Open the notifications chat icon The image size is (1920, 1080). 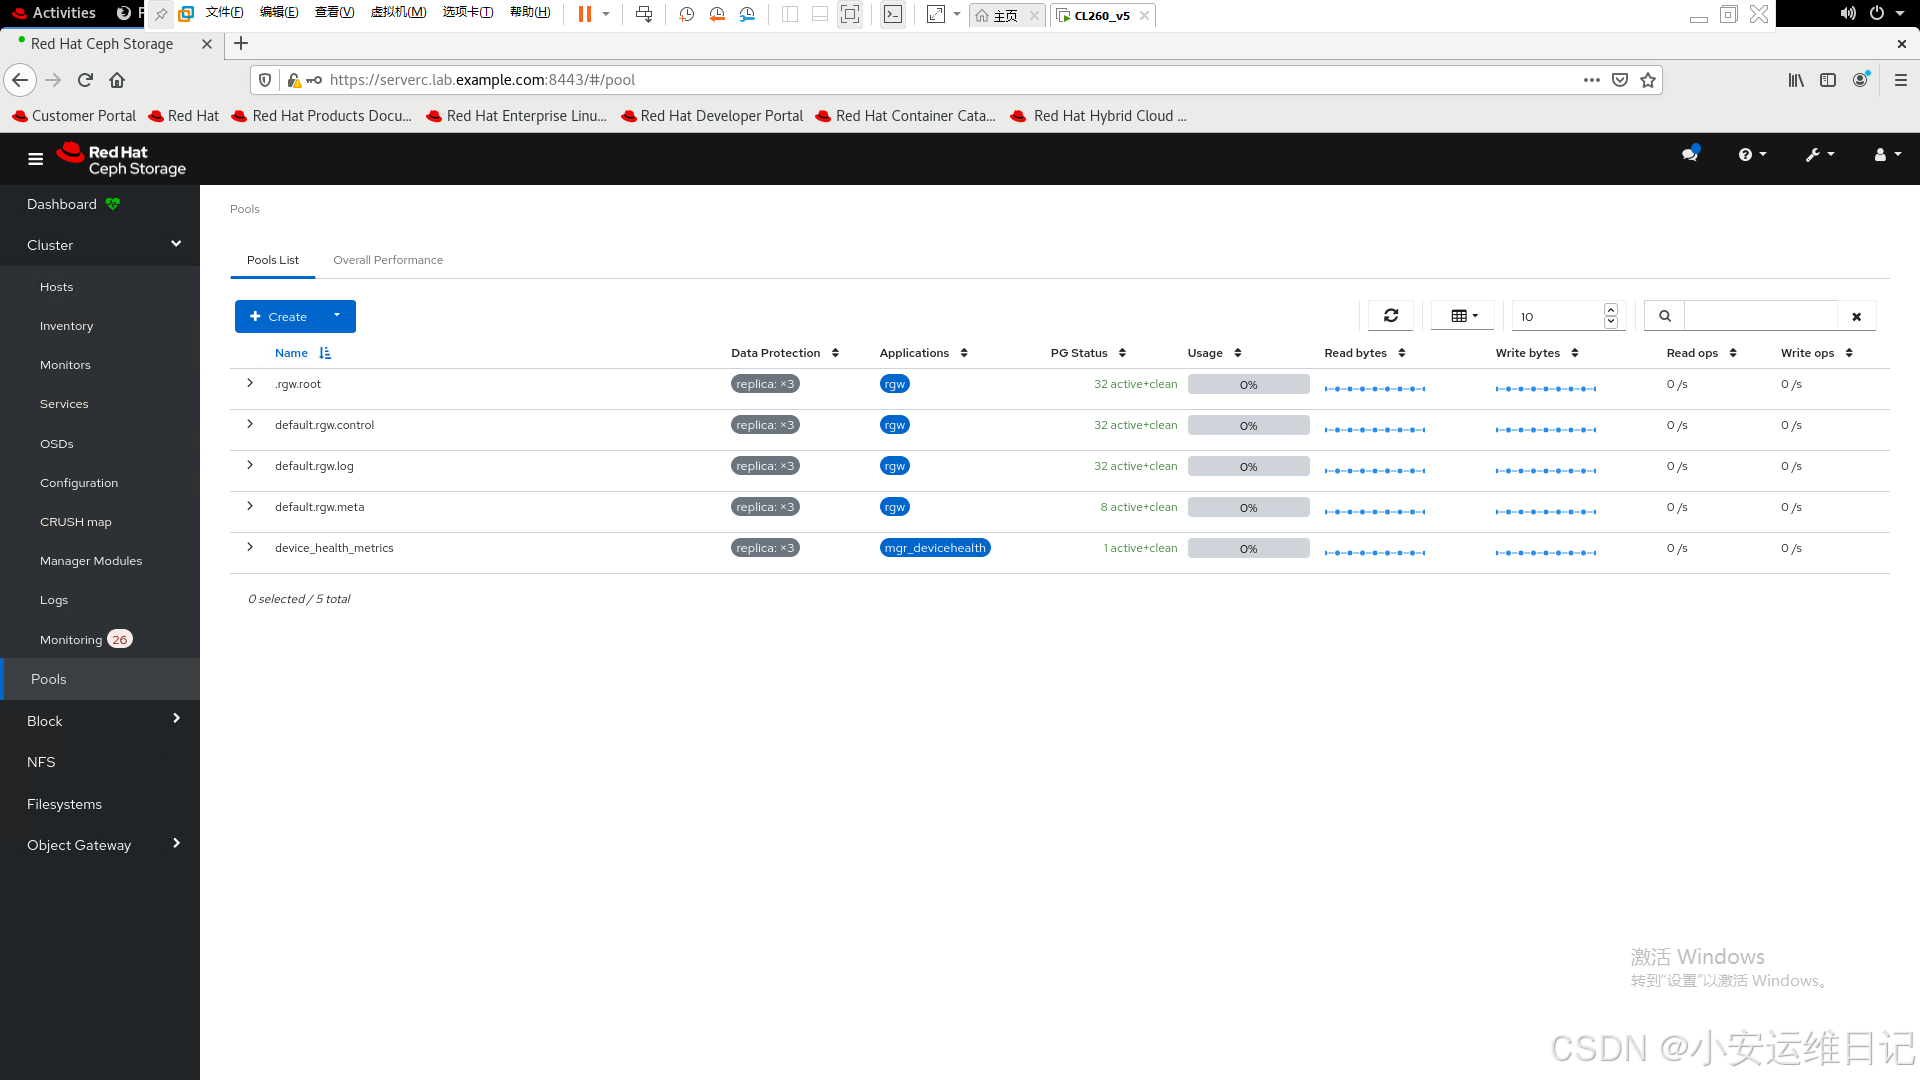tap(1690, 154)
